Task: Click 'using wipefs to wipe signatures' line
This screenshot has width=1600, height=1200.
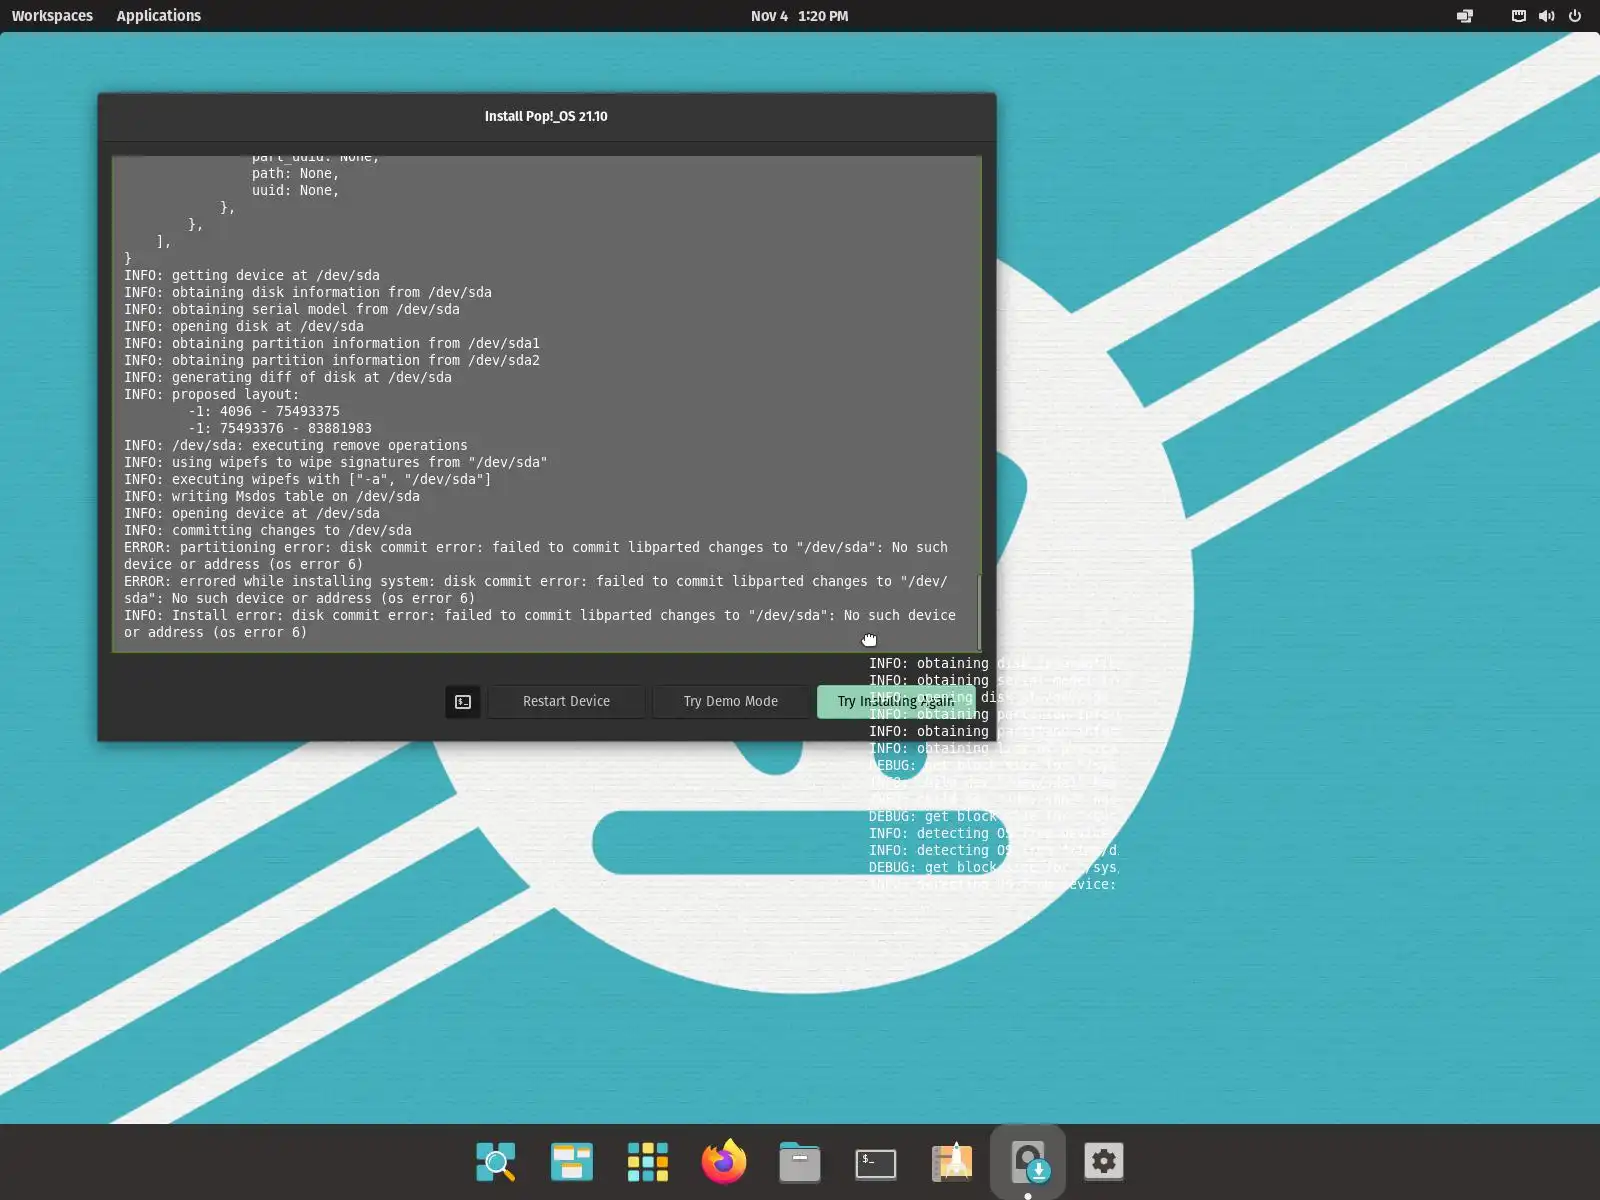Action: pos(336,462)
